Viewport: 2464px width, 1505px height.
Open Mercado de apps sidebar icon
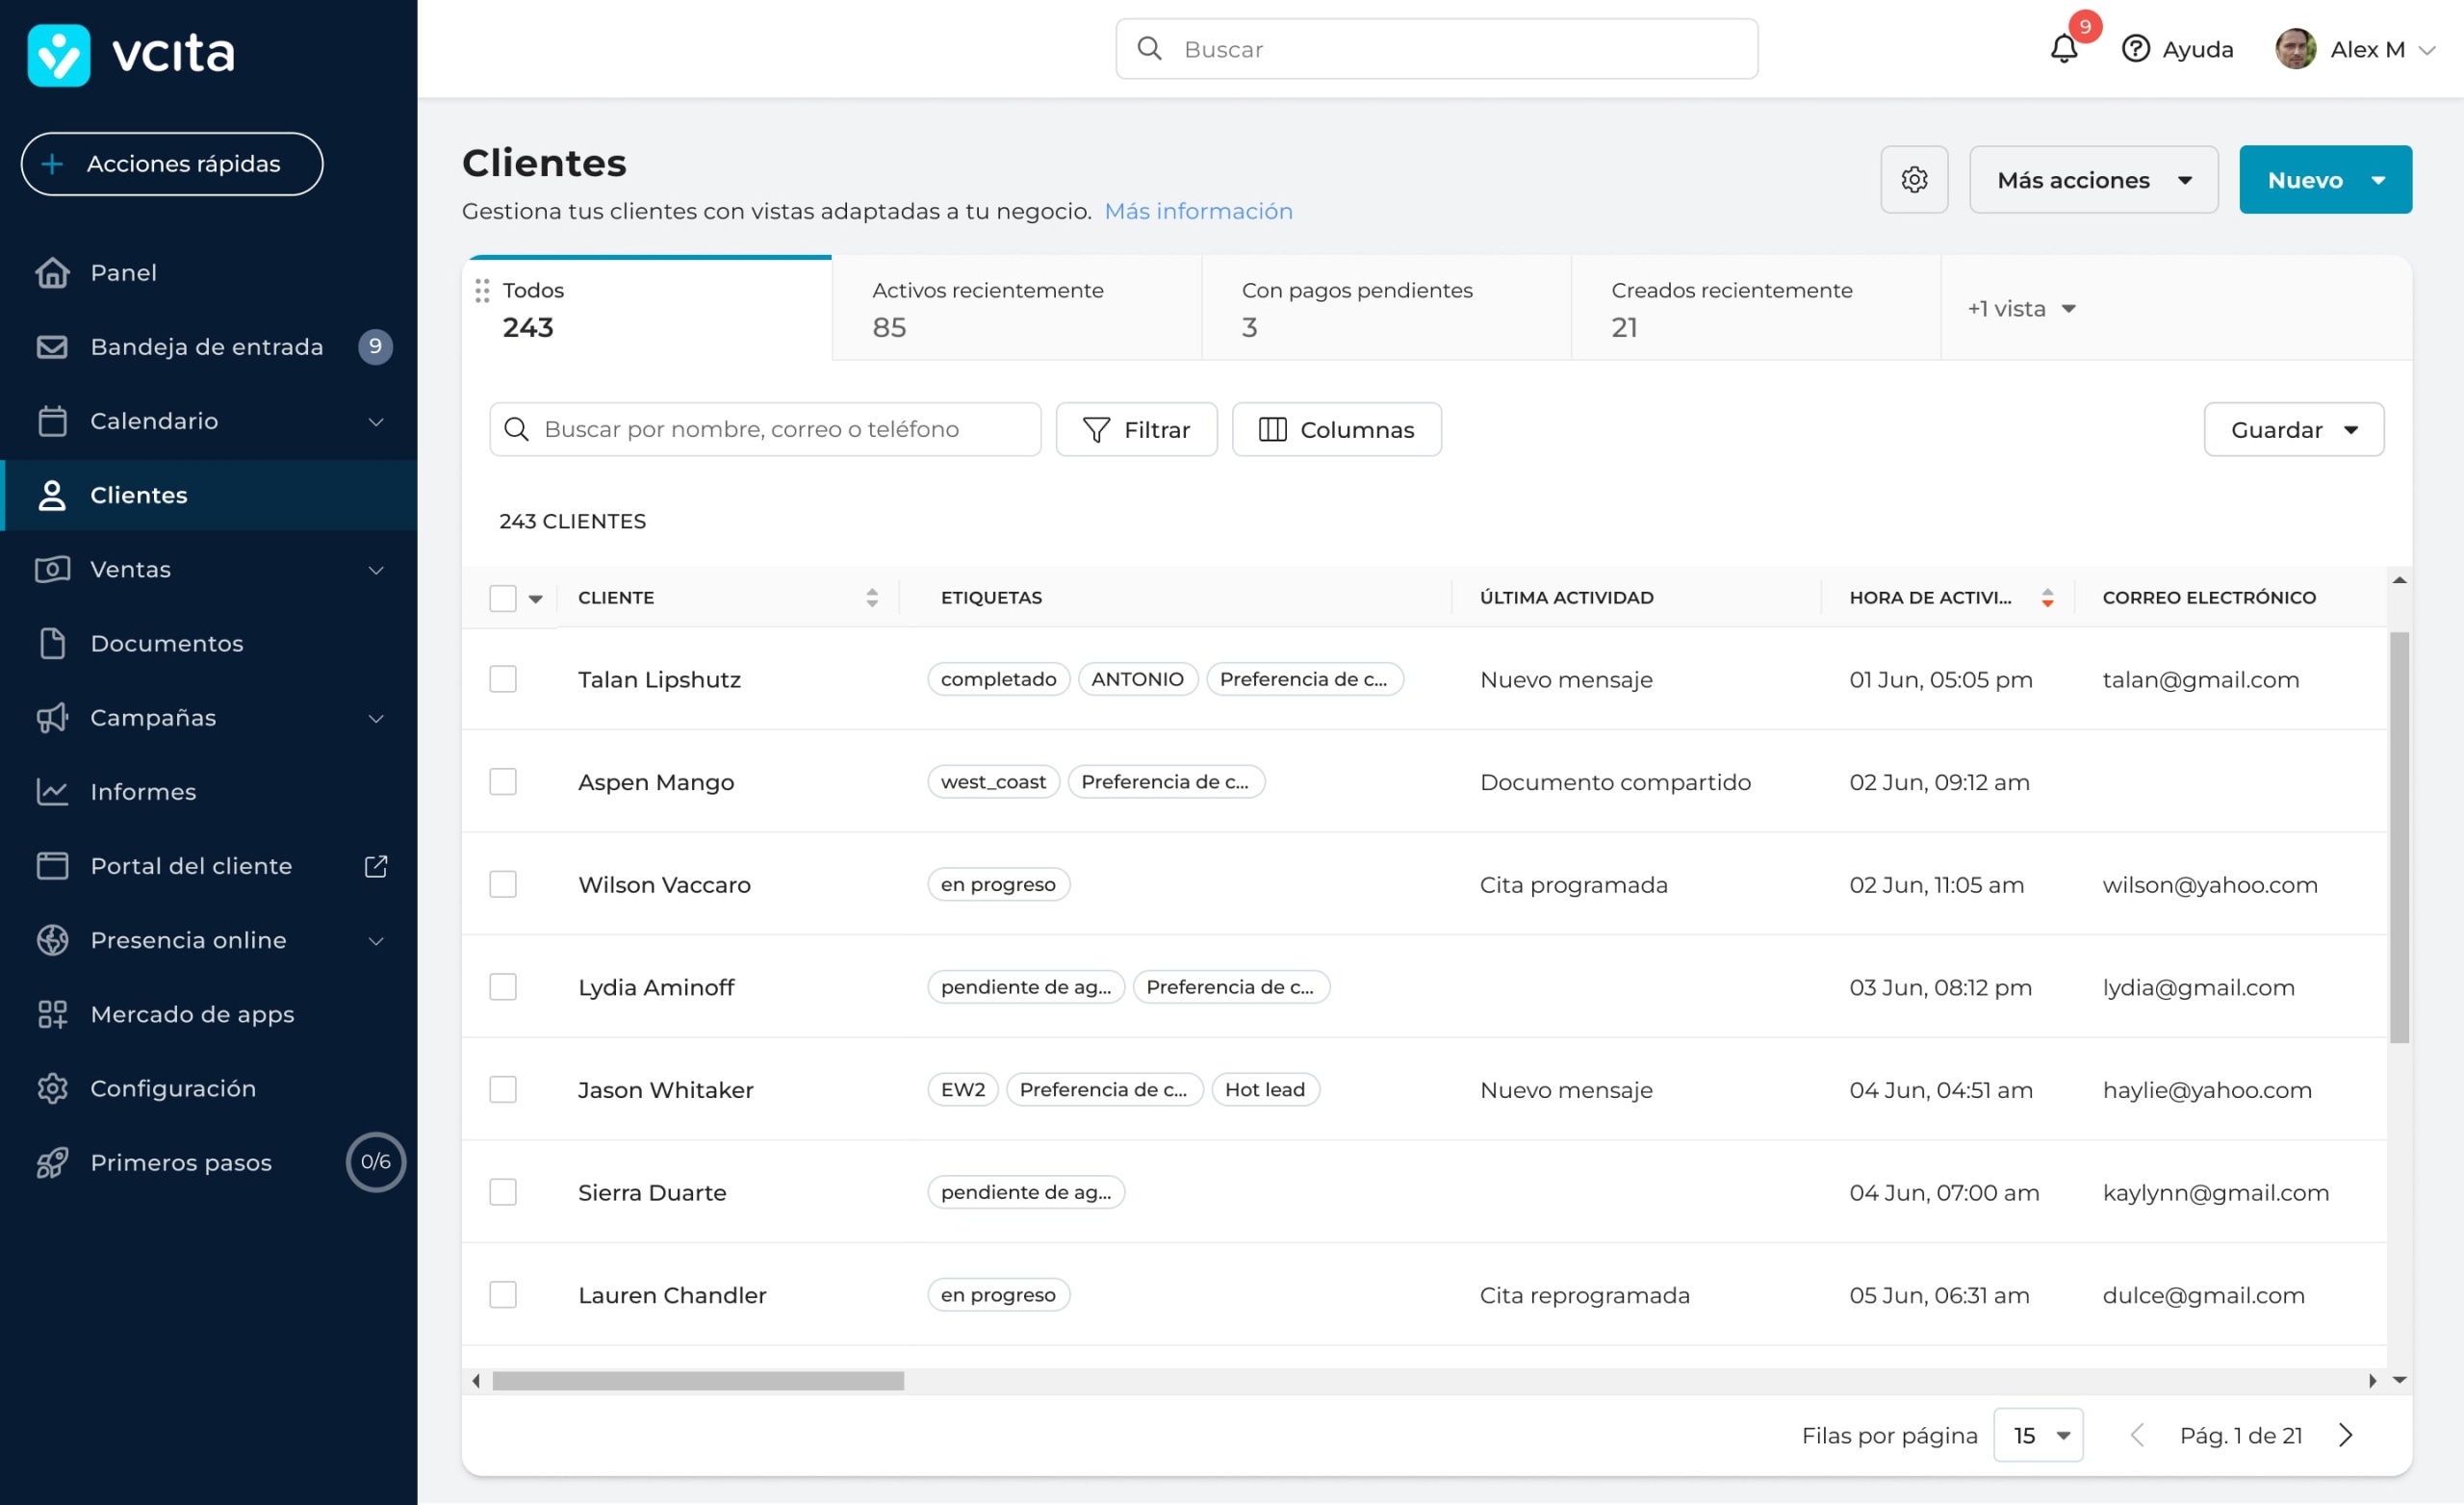(x=52, y=1014)
